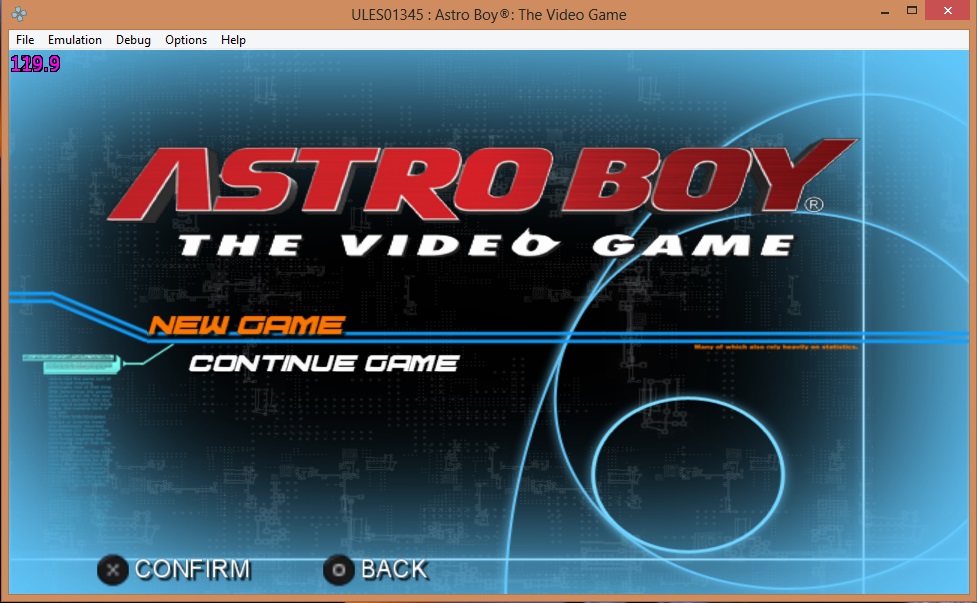This screenshot has height=603, width=977.
Task: Choose CONTINUE GAME
Action: 323,363
